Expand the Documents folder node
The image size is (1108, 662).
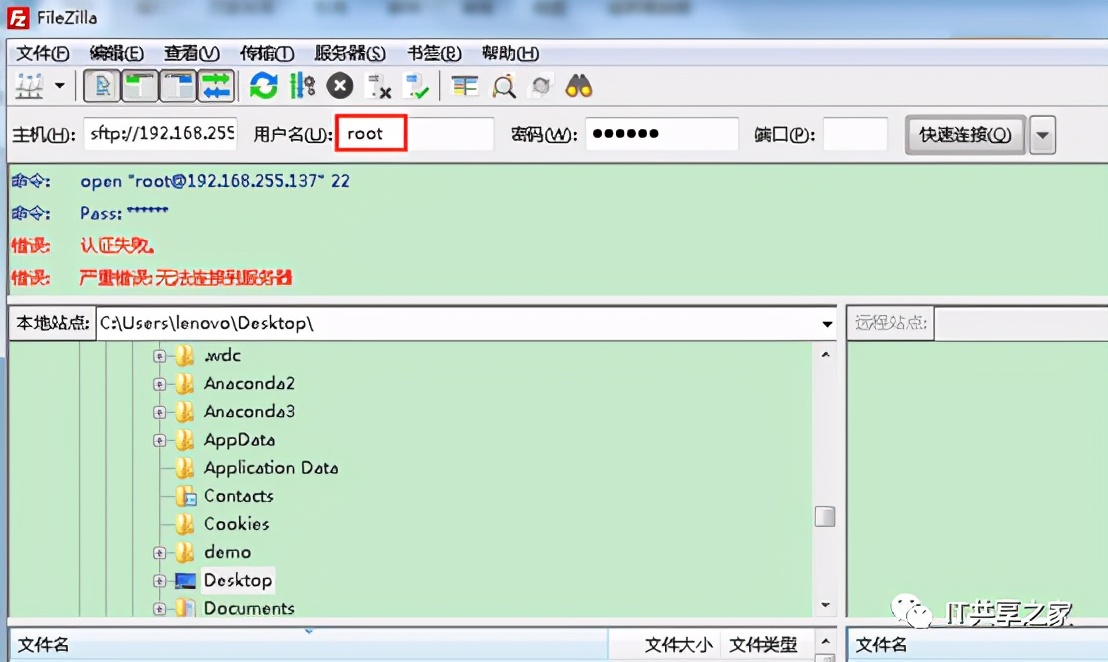pyautogui.click(x=159, y=608)
